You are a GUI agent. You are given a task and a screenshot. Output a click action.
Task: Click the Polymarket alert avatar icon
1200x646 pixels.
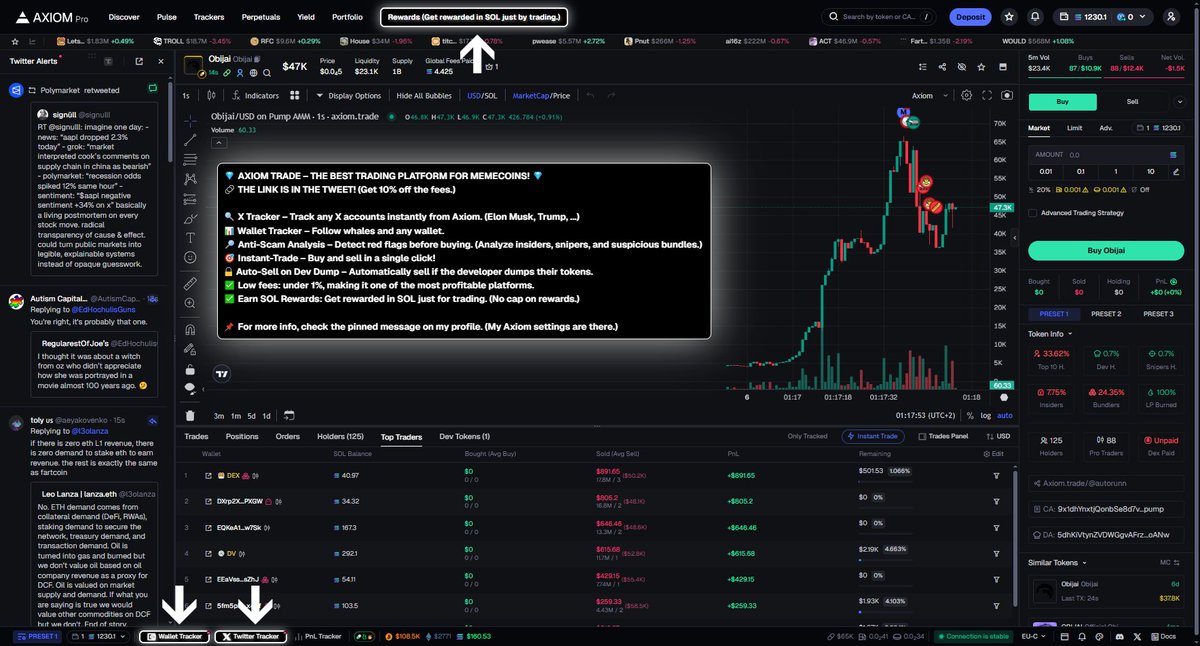(x=16, y=90)
